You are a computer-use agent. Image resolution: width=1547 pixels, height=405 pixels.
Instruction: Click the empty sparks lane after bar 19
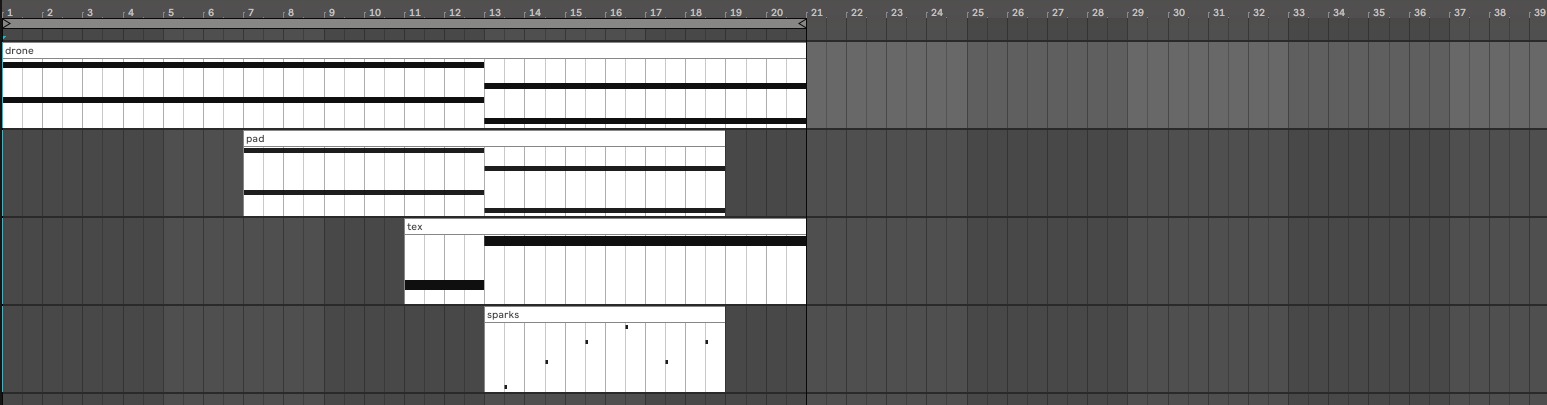[x=765, y=349]
